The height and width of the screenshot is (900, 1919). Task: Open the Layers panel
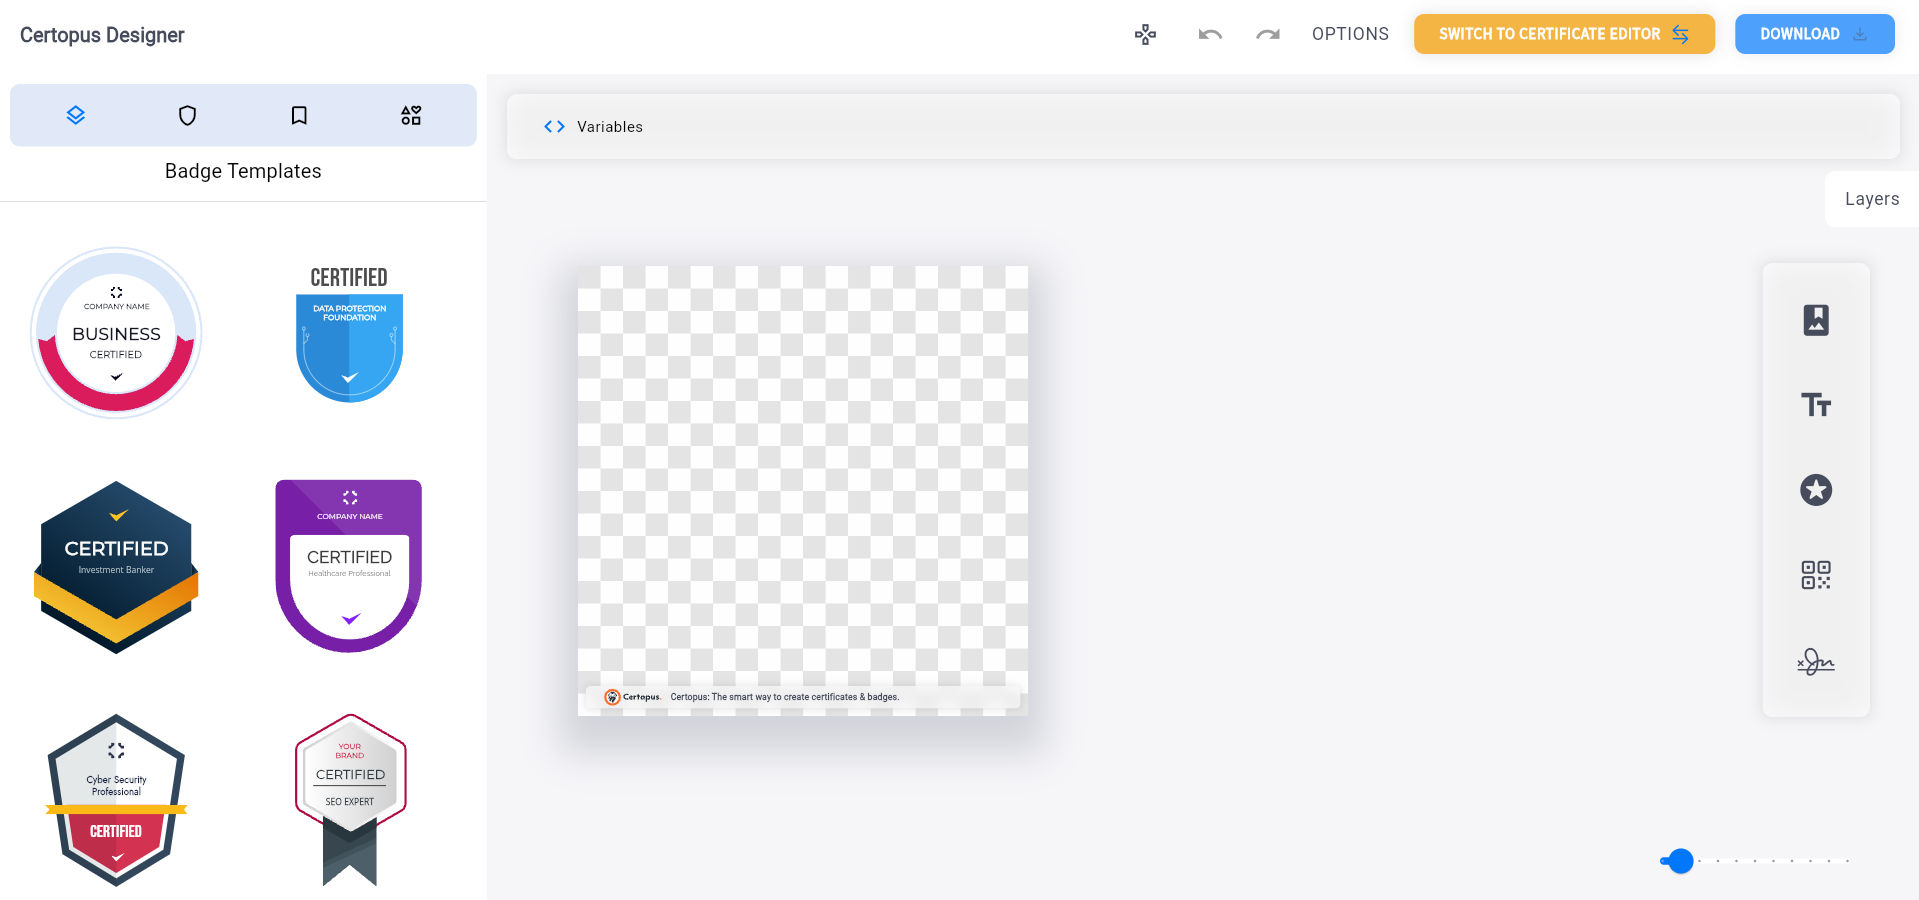pyautogui.click(x=1872, y=199)
